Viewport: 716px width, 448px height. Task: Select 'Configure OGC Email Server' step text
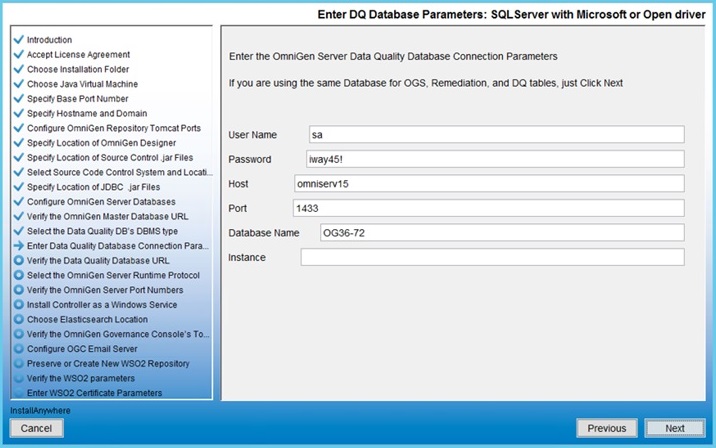click(x=82, y=349)
